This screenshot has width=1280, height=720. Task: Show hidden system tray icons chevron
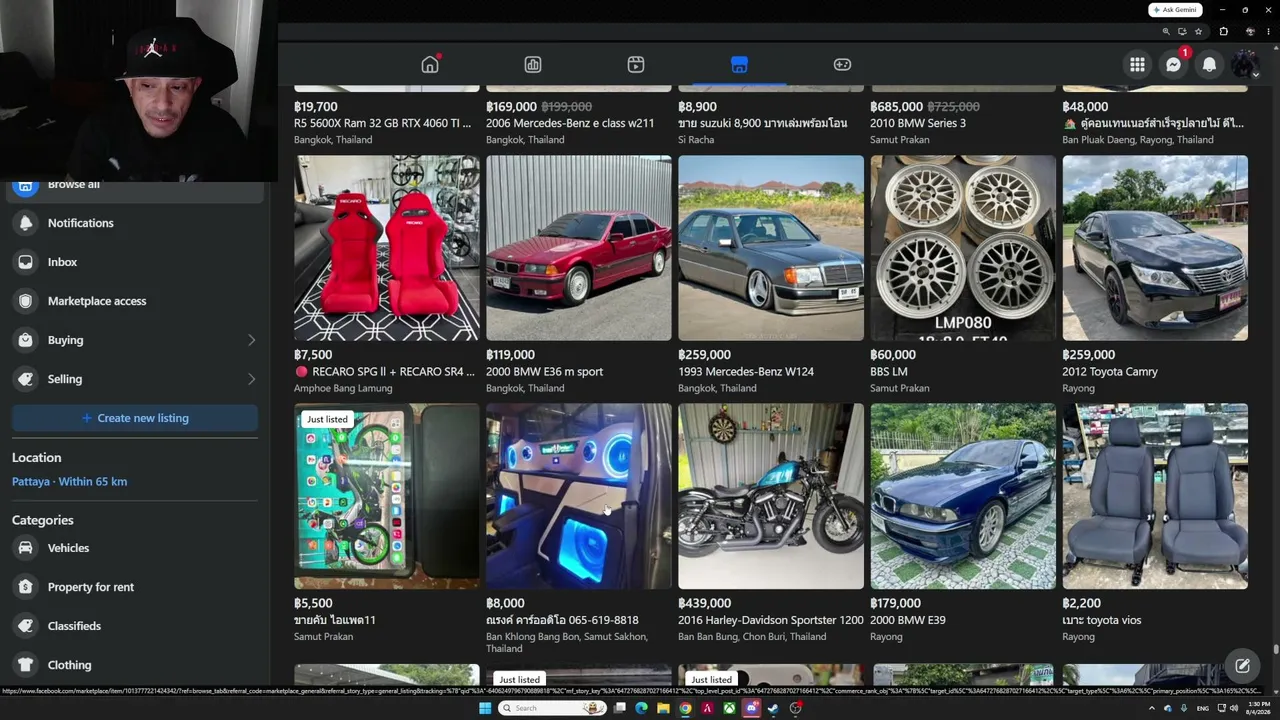point(1151,708)
